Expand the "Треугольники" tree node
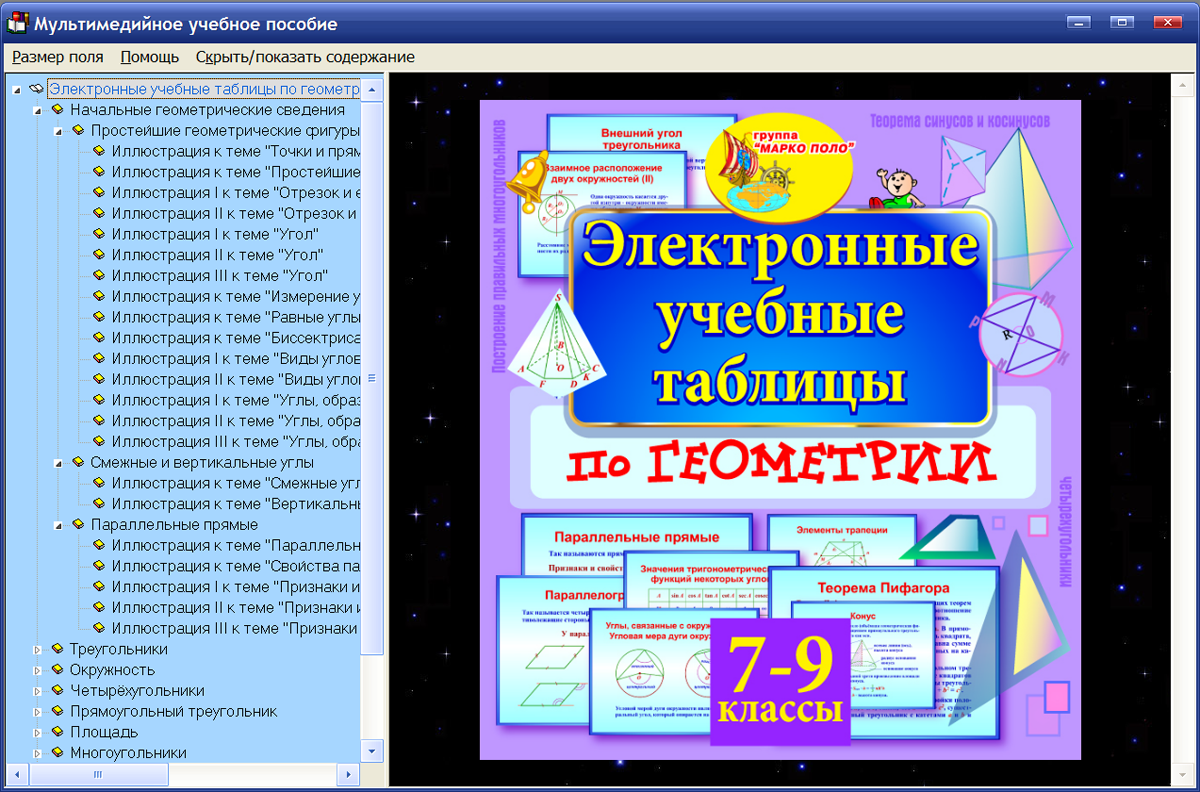Viewport: 1200px width, 792px height. (38, 649)
